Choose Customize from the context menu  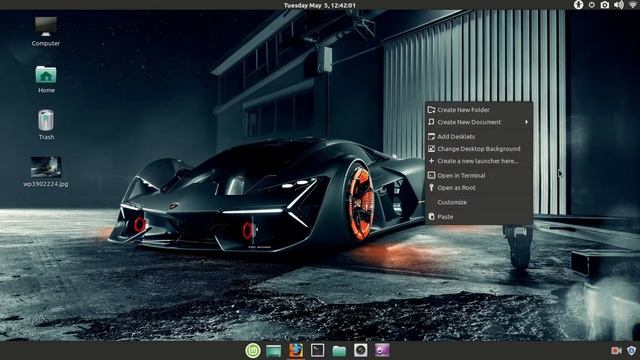[479, 202]
